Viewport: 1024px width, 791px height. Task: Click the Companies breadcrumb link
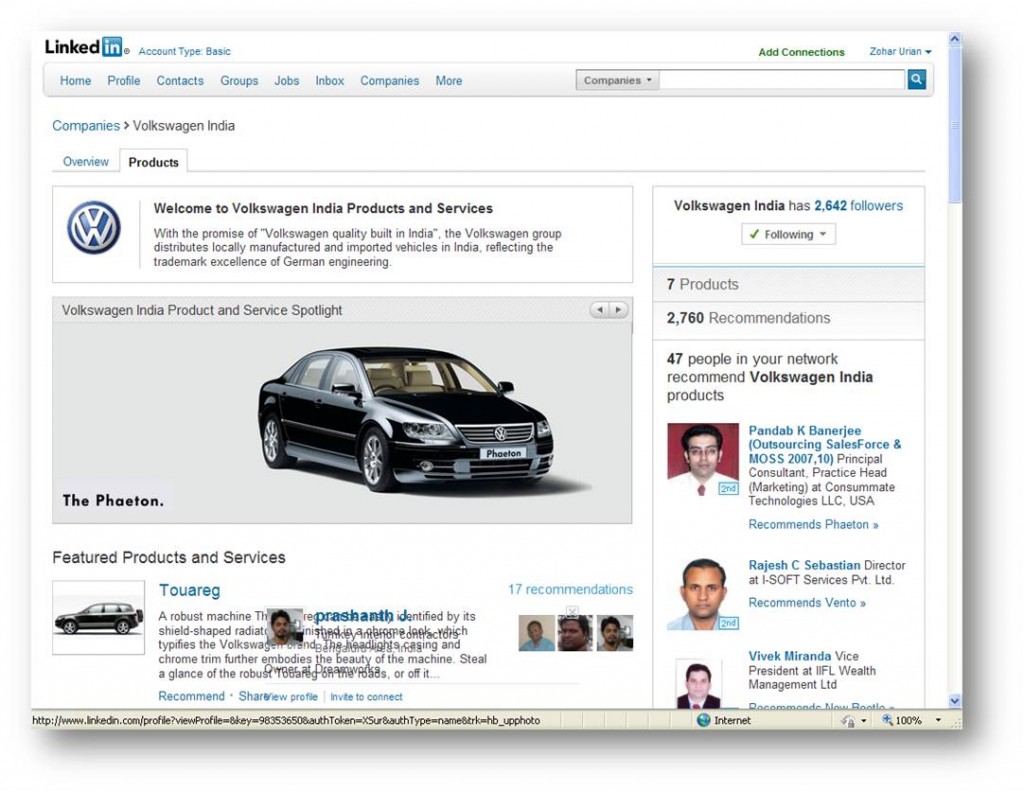(x=86, y=125)
